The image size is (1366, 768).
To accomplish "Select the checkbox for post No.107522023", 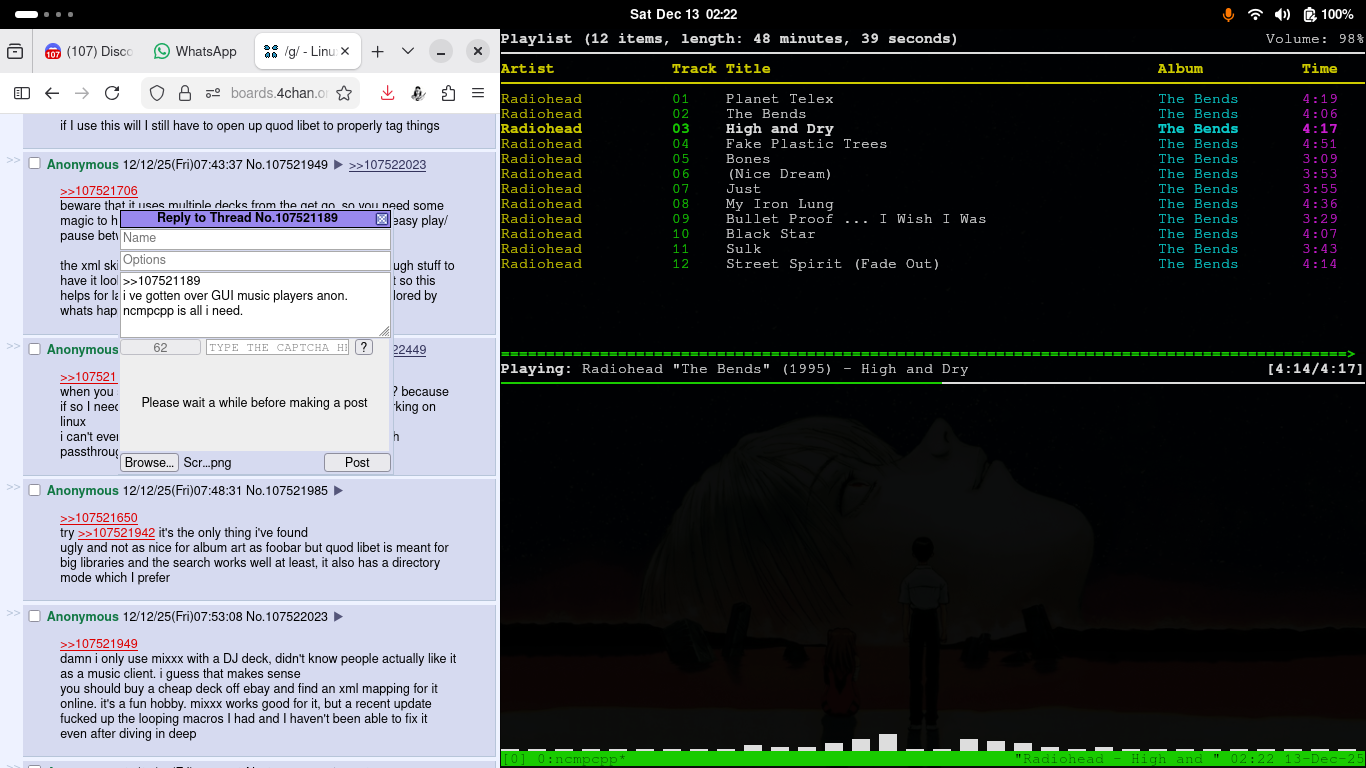I will coord(34,616).
